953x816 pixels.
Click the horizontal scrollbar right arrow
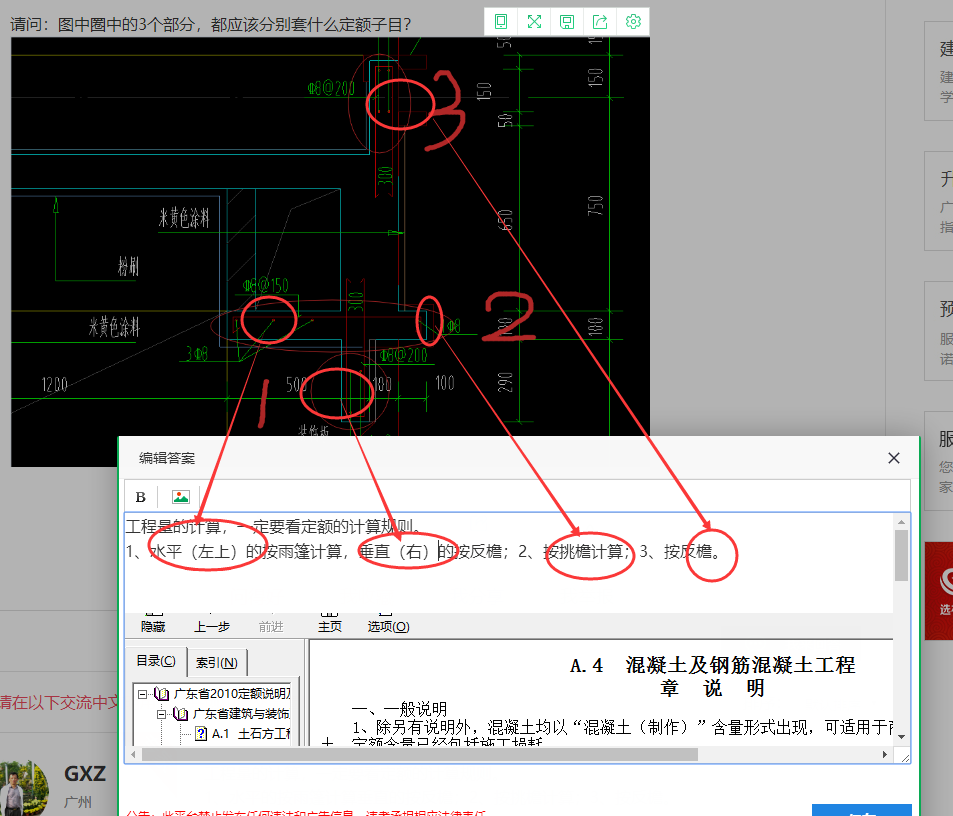885,754
